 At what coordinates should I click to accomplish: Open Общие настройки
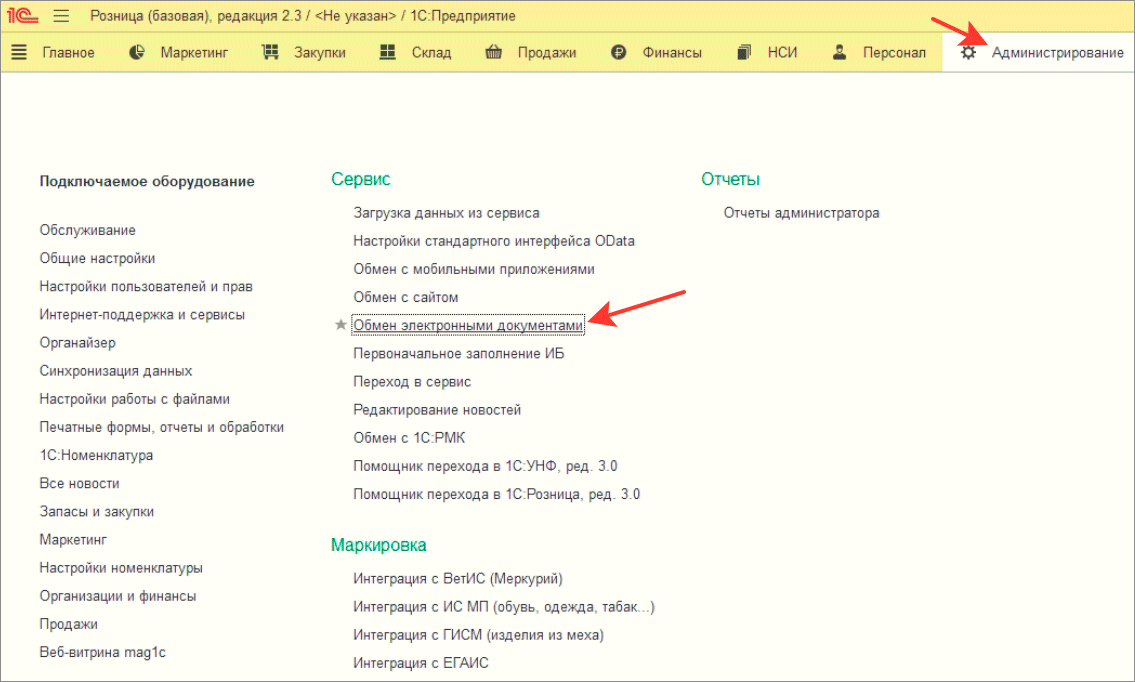tap(97, 258)
